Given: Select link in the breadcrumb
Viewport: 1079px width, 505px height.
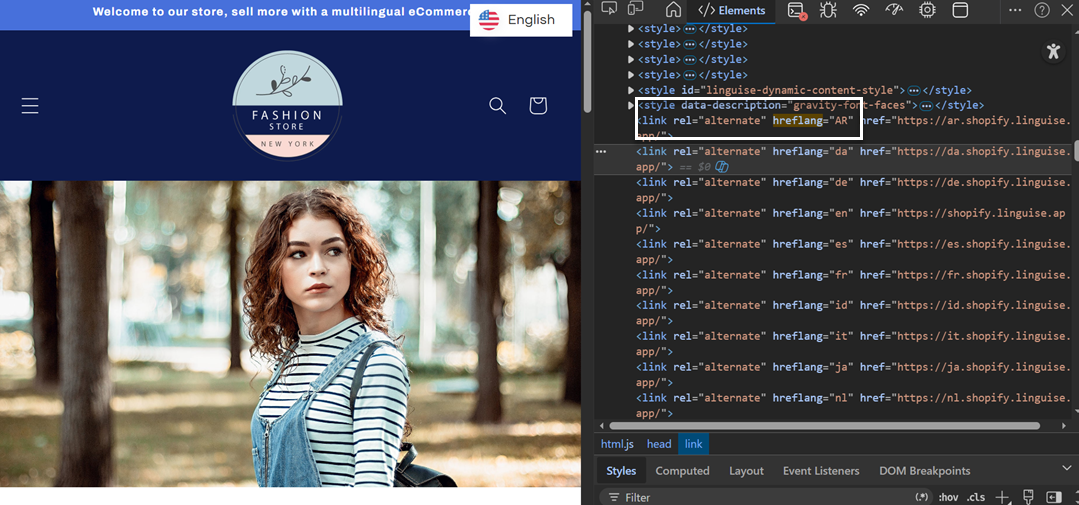Looking at the screenshot, I should pos(694,444).
